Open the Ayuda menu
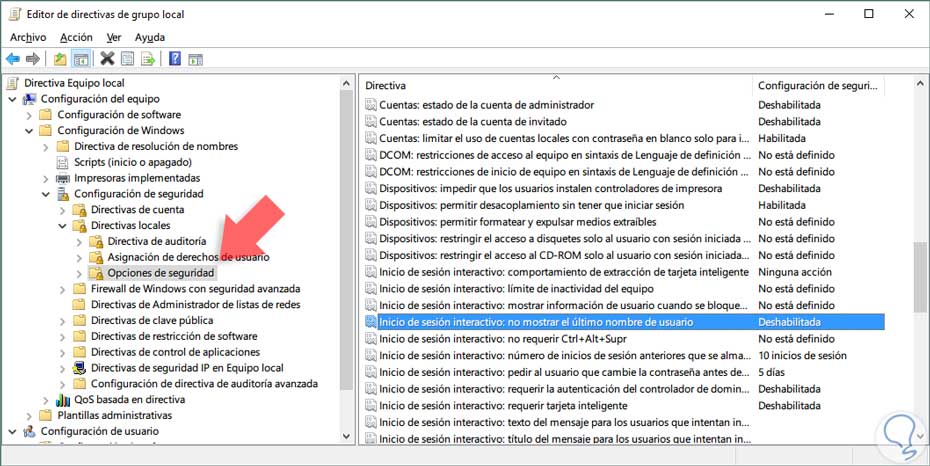The image size is (930, 466). pyautogui.click(x=149, y=37)
